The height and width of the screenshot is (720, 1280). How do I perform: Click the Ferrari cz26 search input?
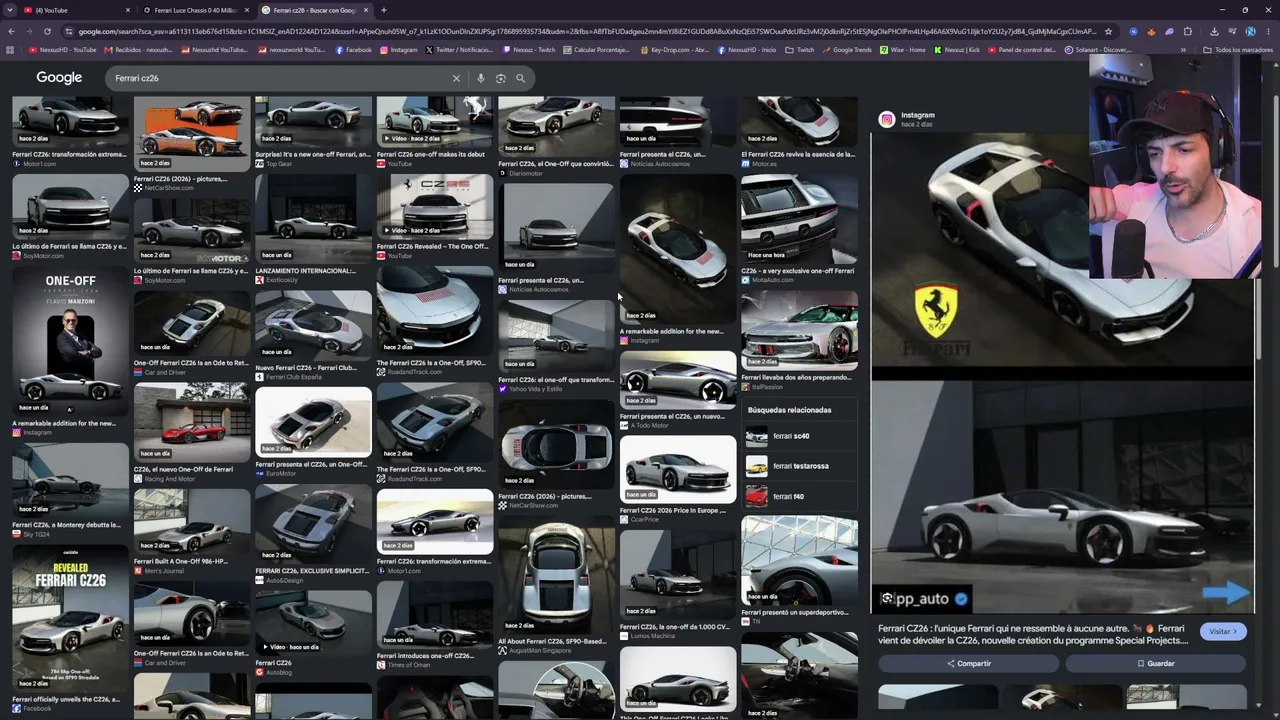[280, 78]
